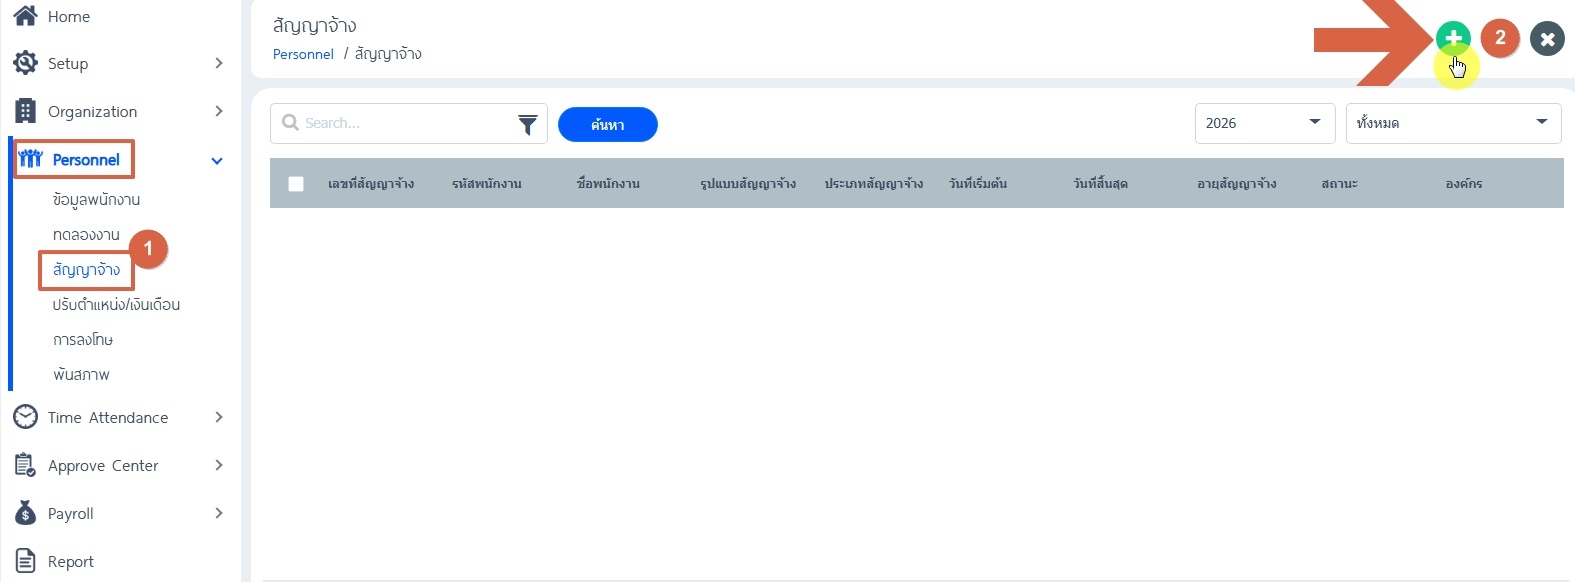Click the Approve Center clipboard icon

(26, 465)
